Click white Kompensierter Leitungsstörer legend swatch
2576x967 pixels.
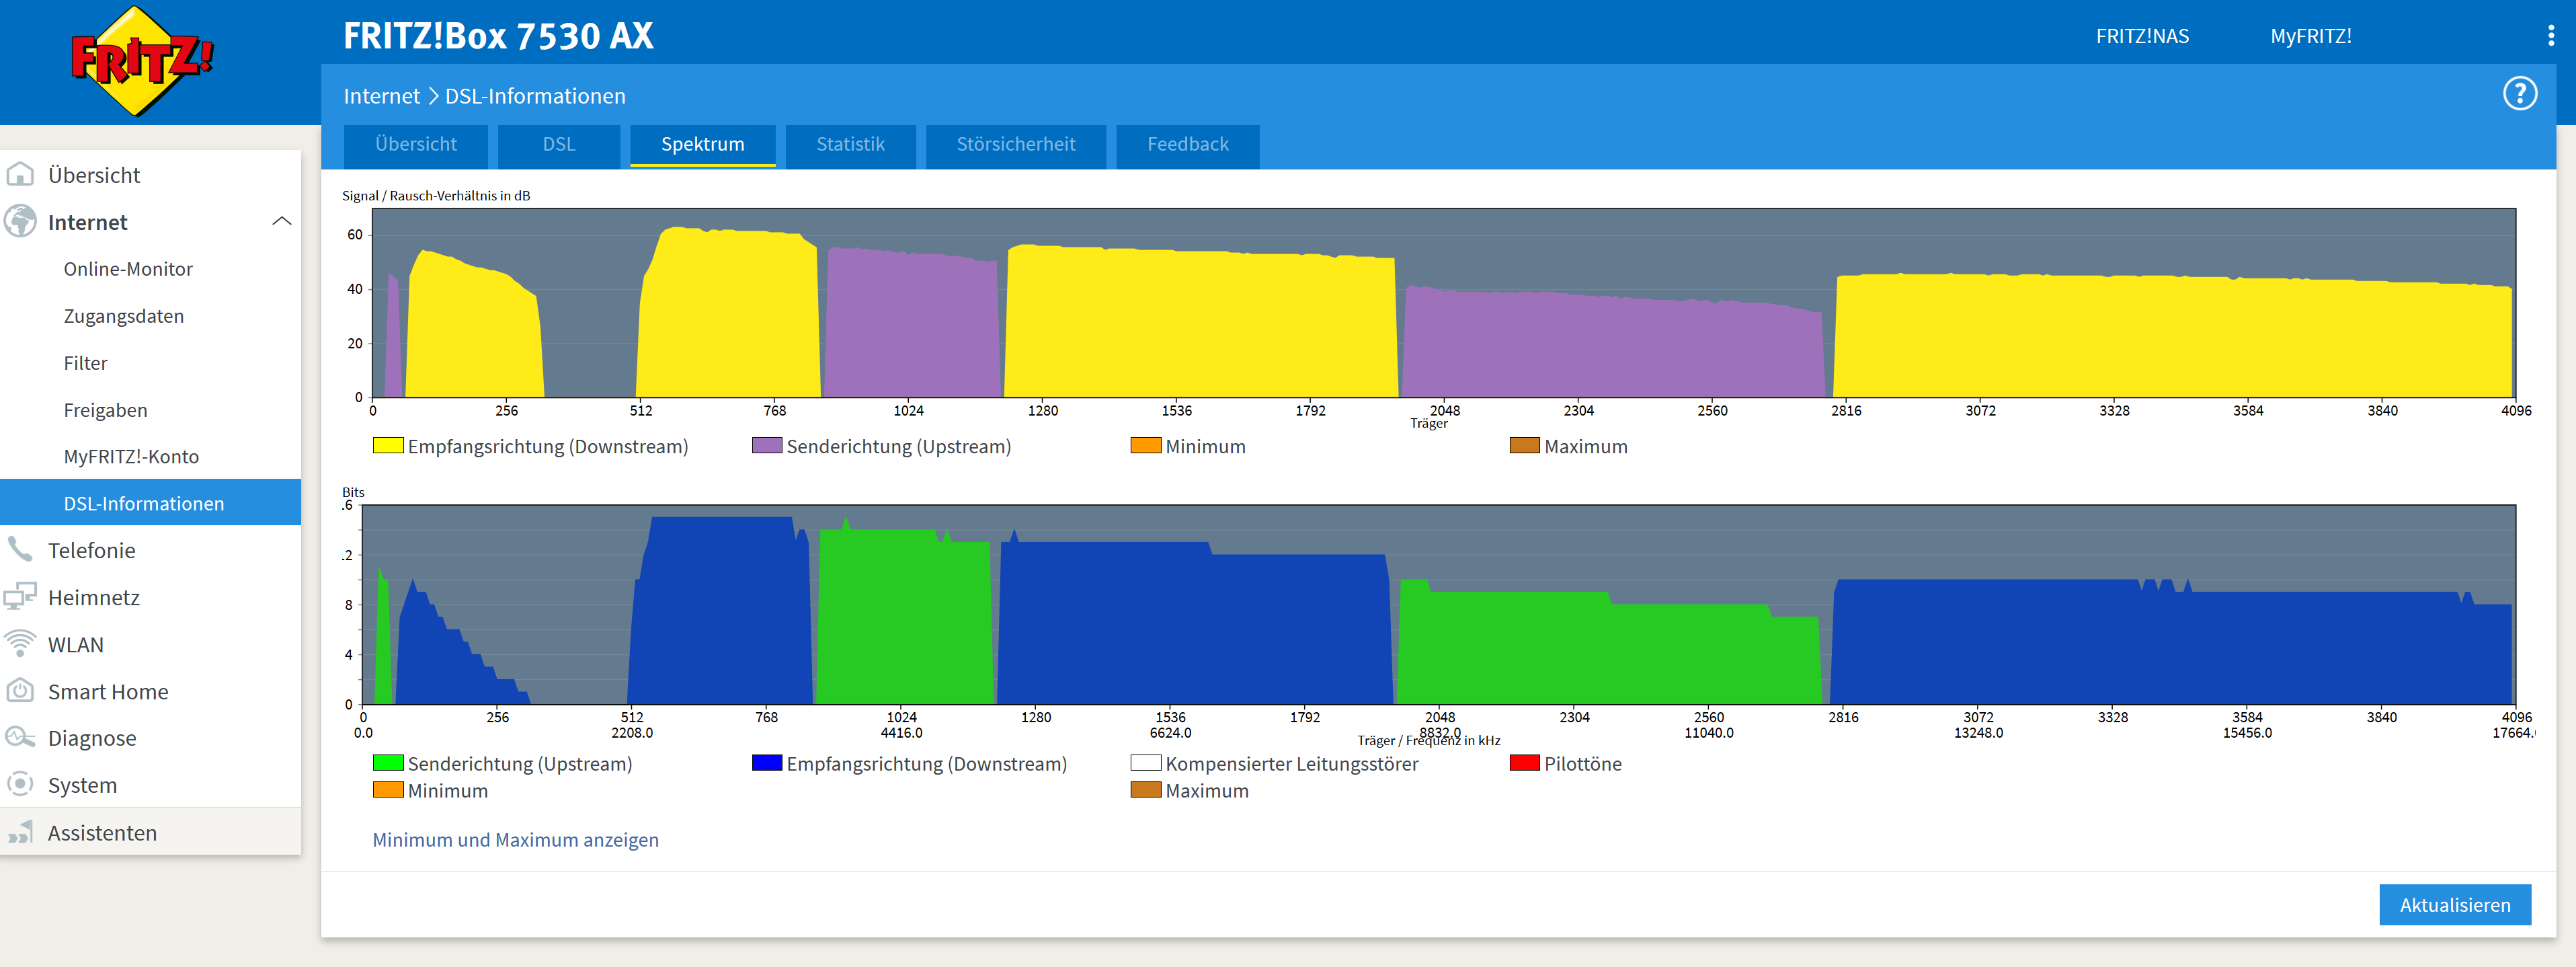(x=1146, y=762)
